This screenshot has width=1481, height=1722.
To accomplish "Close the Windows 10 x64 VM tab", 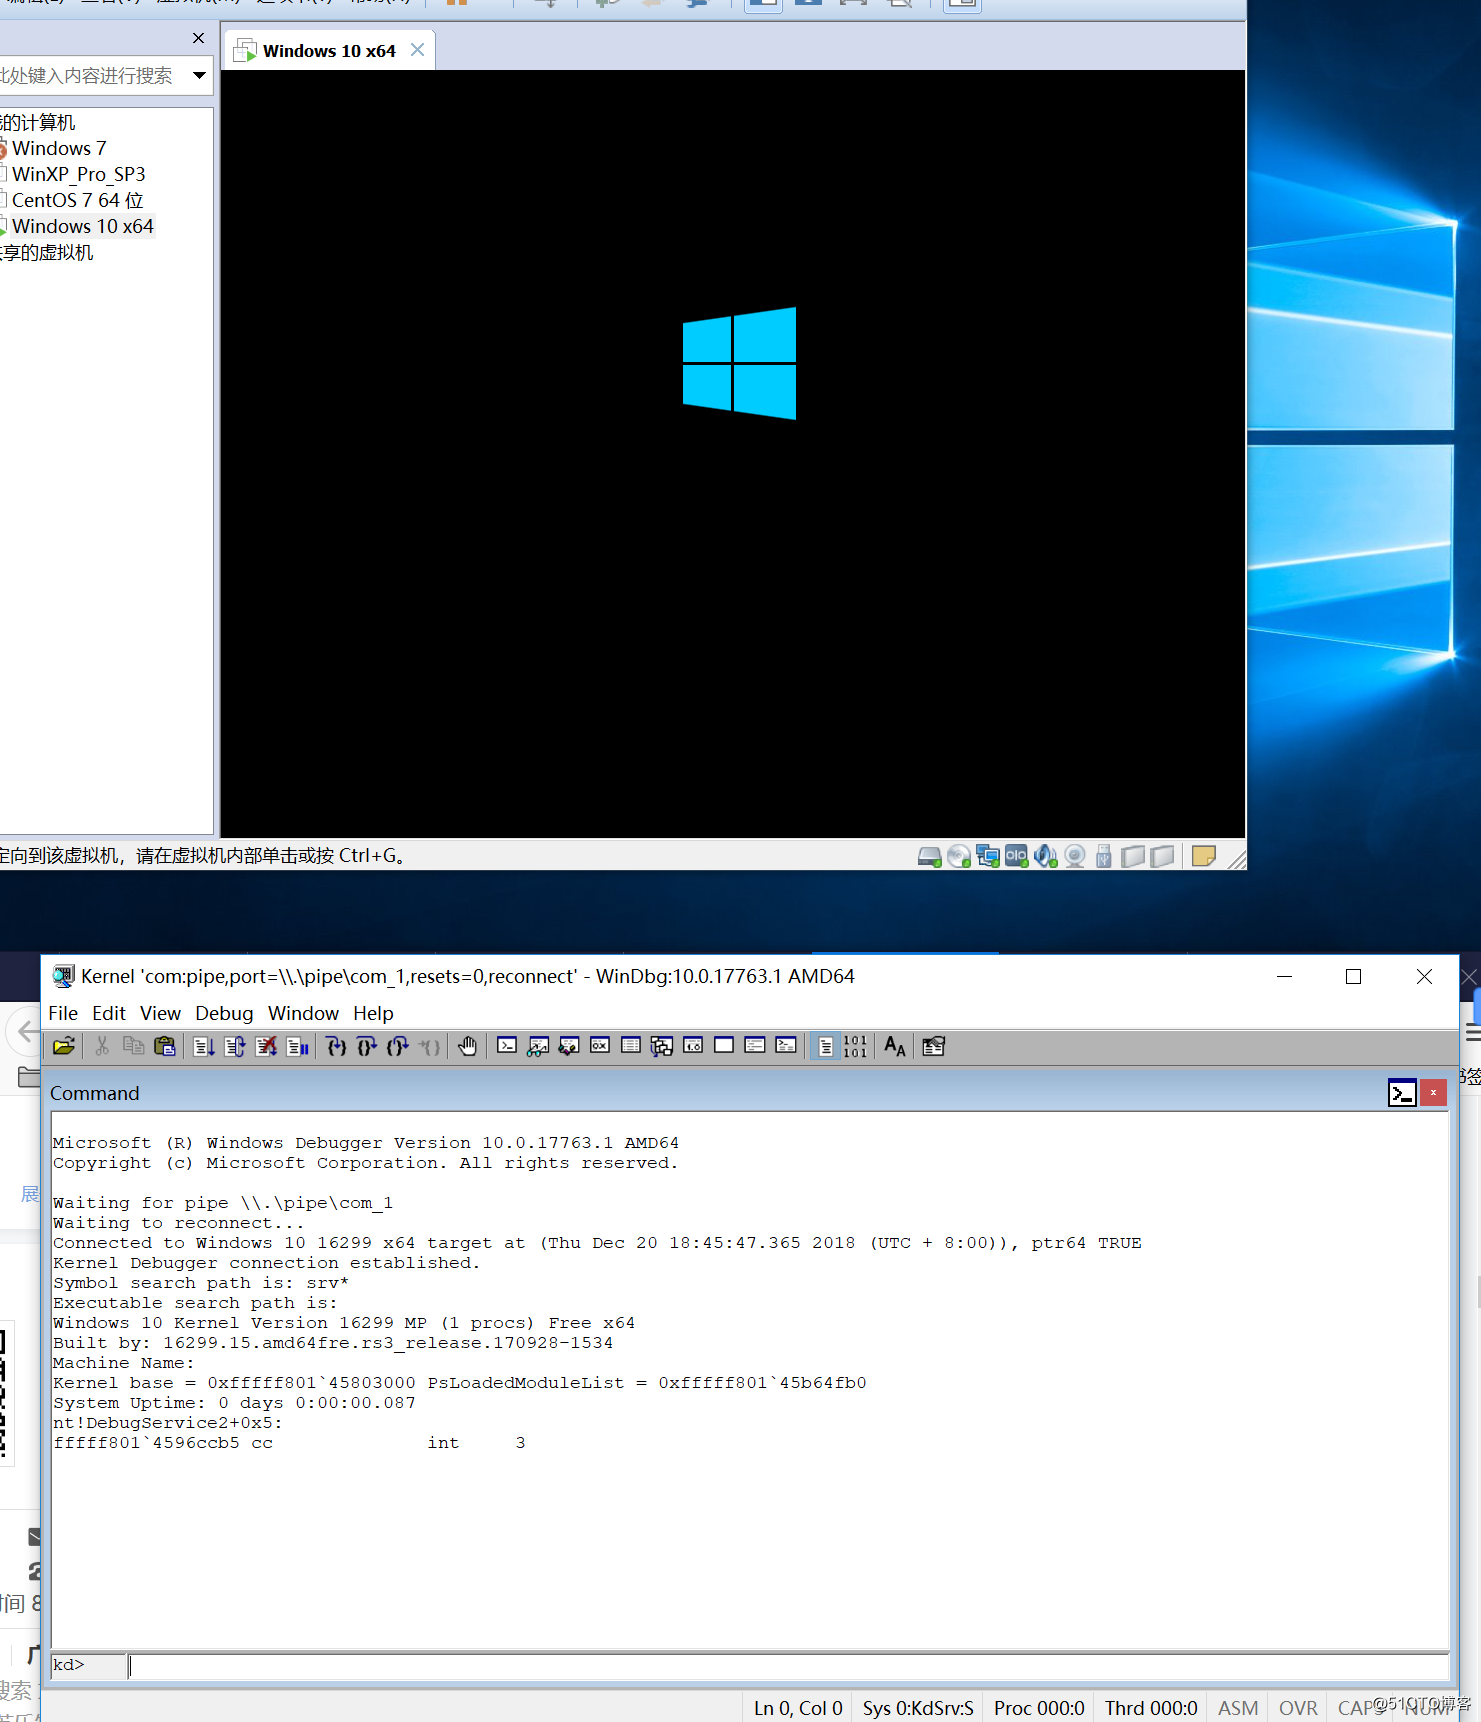I will (418, 50).
